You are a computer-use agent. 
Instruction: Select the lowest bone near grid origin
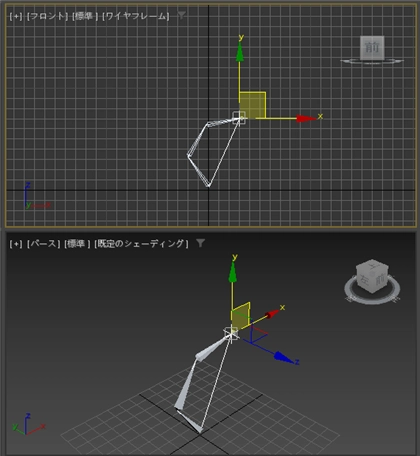click(190, 421)
